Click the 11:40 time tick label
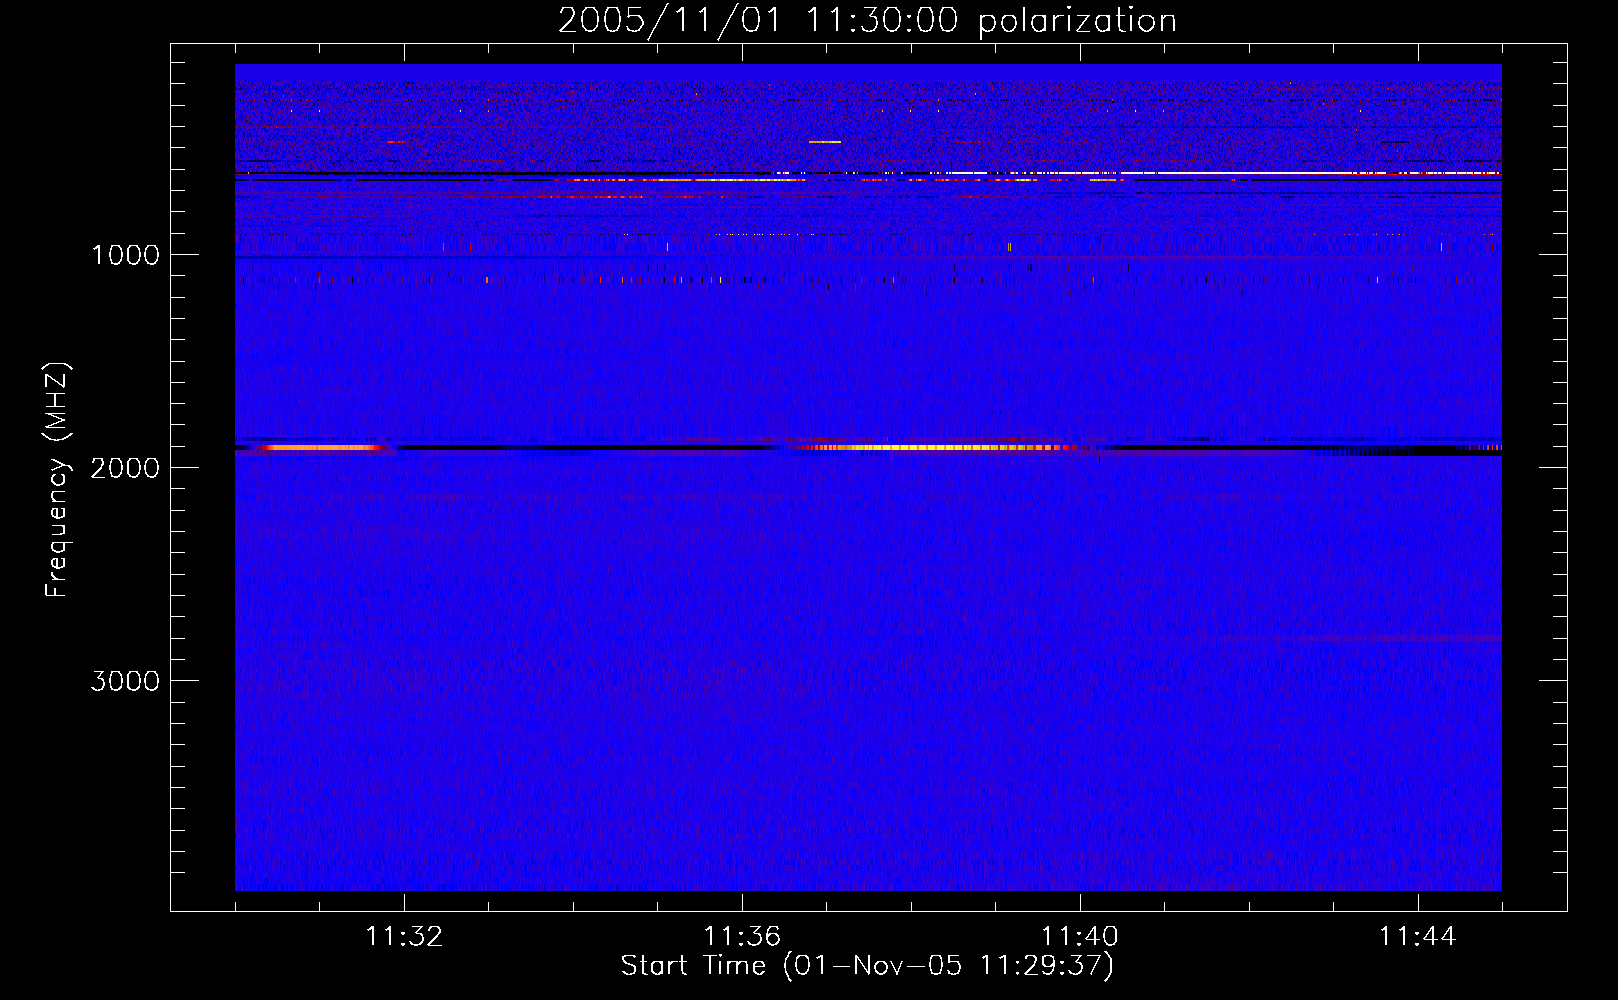This screenshot has height=1000, width=1618. pyautogui.click(x=1080, y=937)
